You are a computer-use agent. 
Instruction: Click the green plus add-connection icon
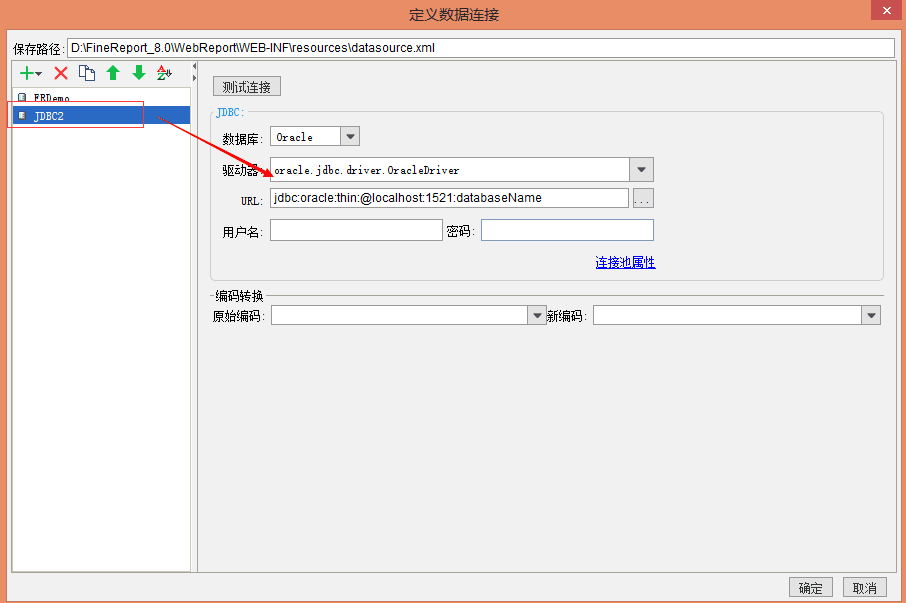27,73
